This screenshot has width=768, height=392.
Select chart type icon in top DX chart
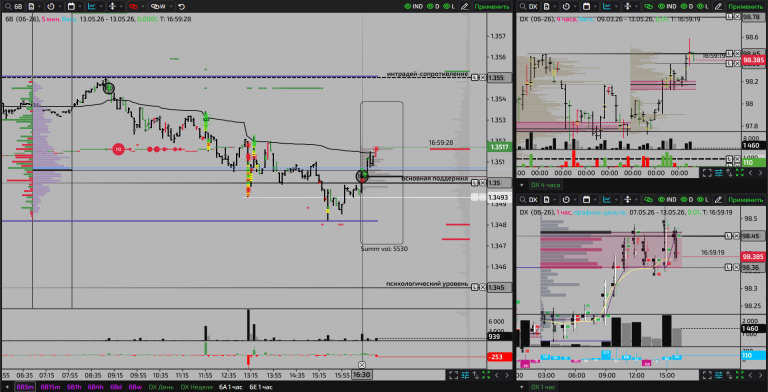[x=607, y=6]
